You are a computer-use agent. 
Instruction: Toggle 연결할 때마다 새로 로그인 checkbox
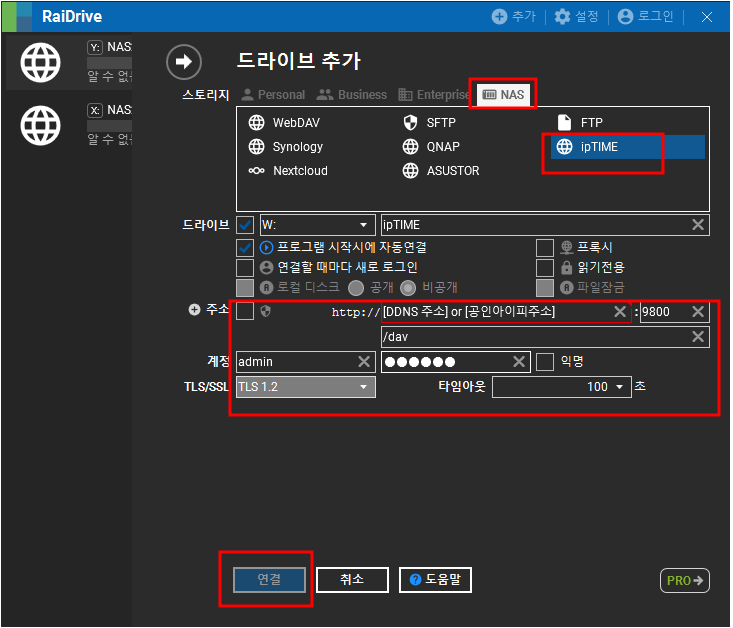[x=245, y=268]
